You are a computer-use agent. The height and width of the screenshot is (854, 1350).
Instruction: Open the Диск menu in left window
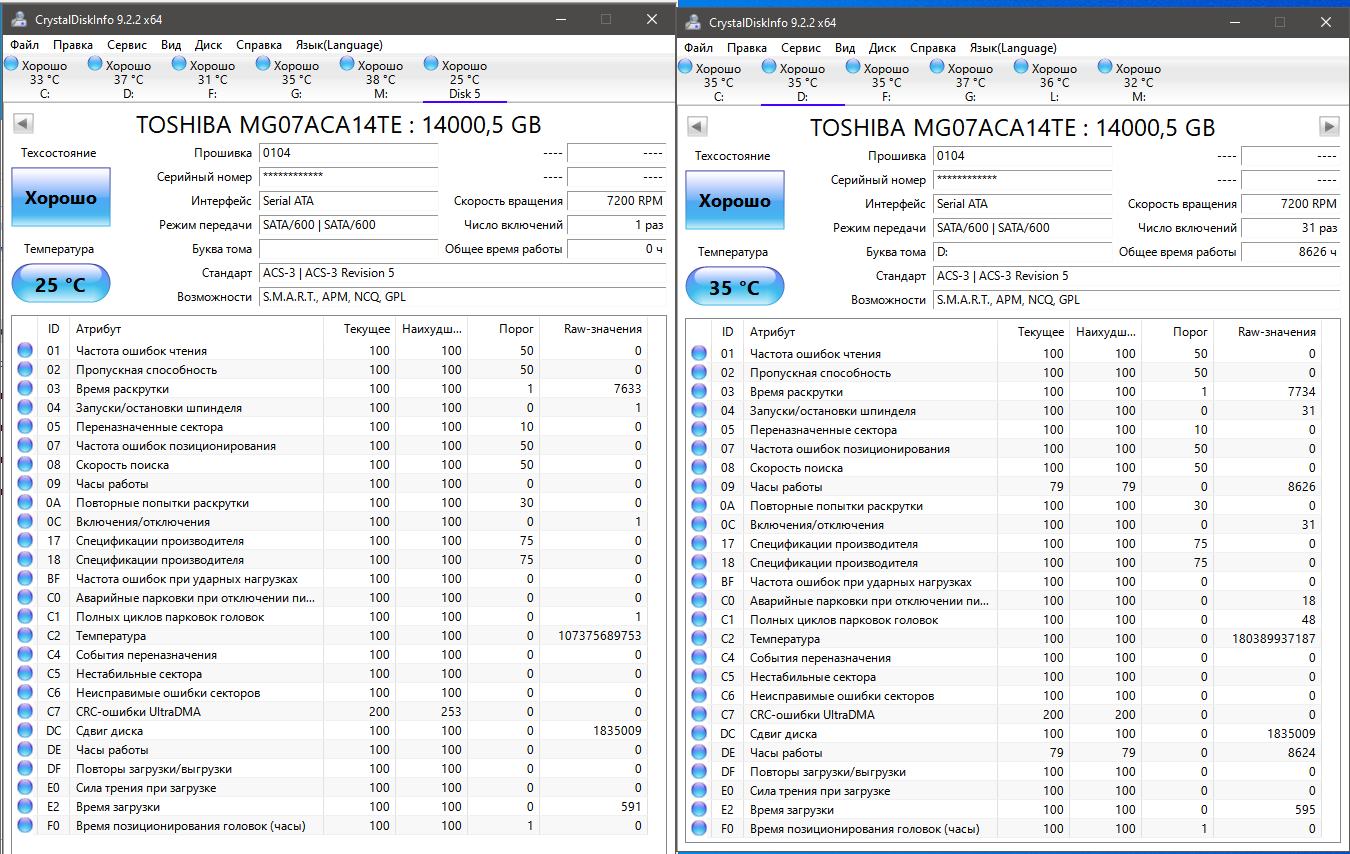209,45
